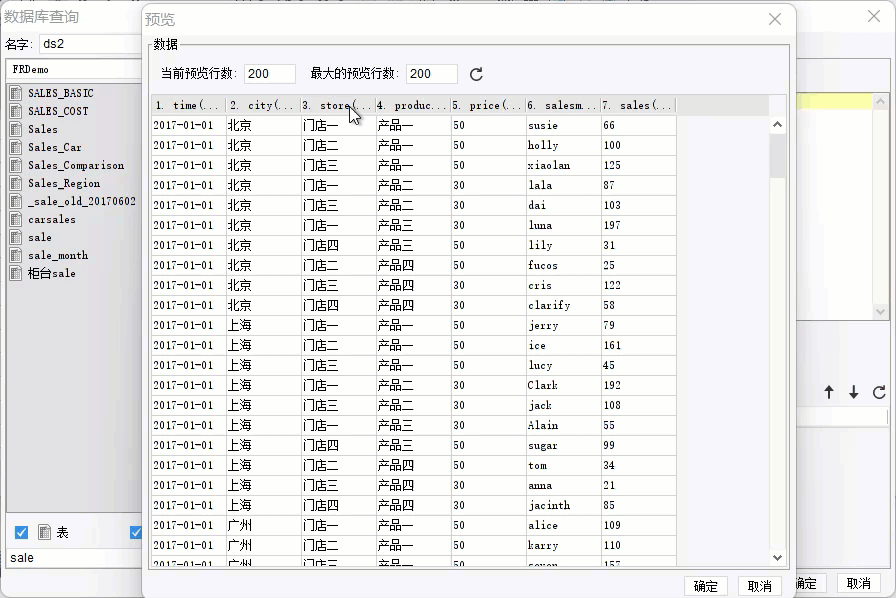The width and height of the screenshot is (896, 598).
Task: Select the cell with salesman karry
Action: coord(563,545)
